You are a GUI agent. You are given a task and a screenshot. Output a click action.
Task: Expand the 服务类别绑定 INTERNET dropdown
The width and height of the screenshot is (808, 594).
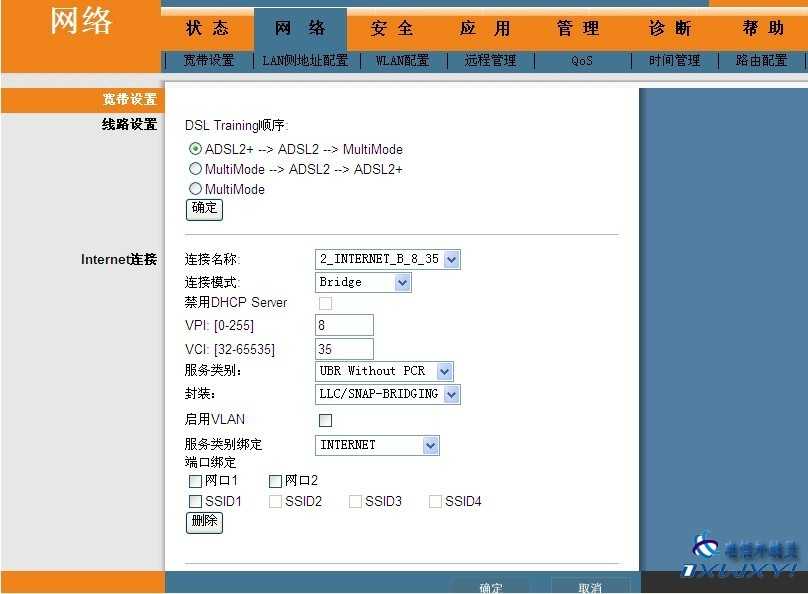click(x=377, y=445)
